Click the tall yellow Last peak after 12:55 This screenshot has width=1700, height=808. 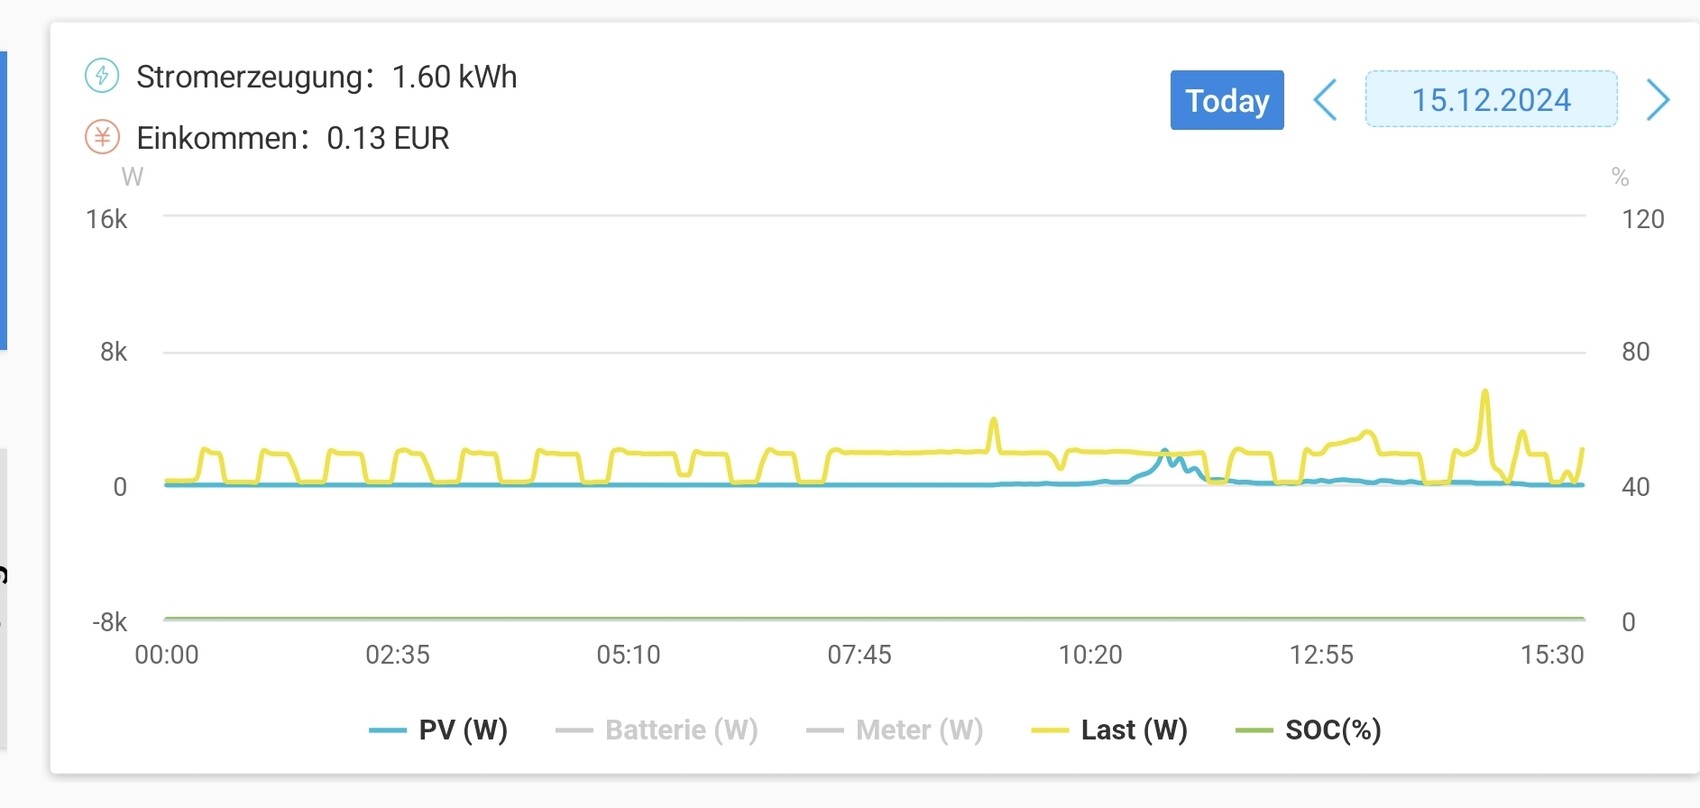1485,393
